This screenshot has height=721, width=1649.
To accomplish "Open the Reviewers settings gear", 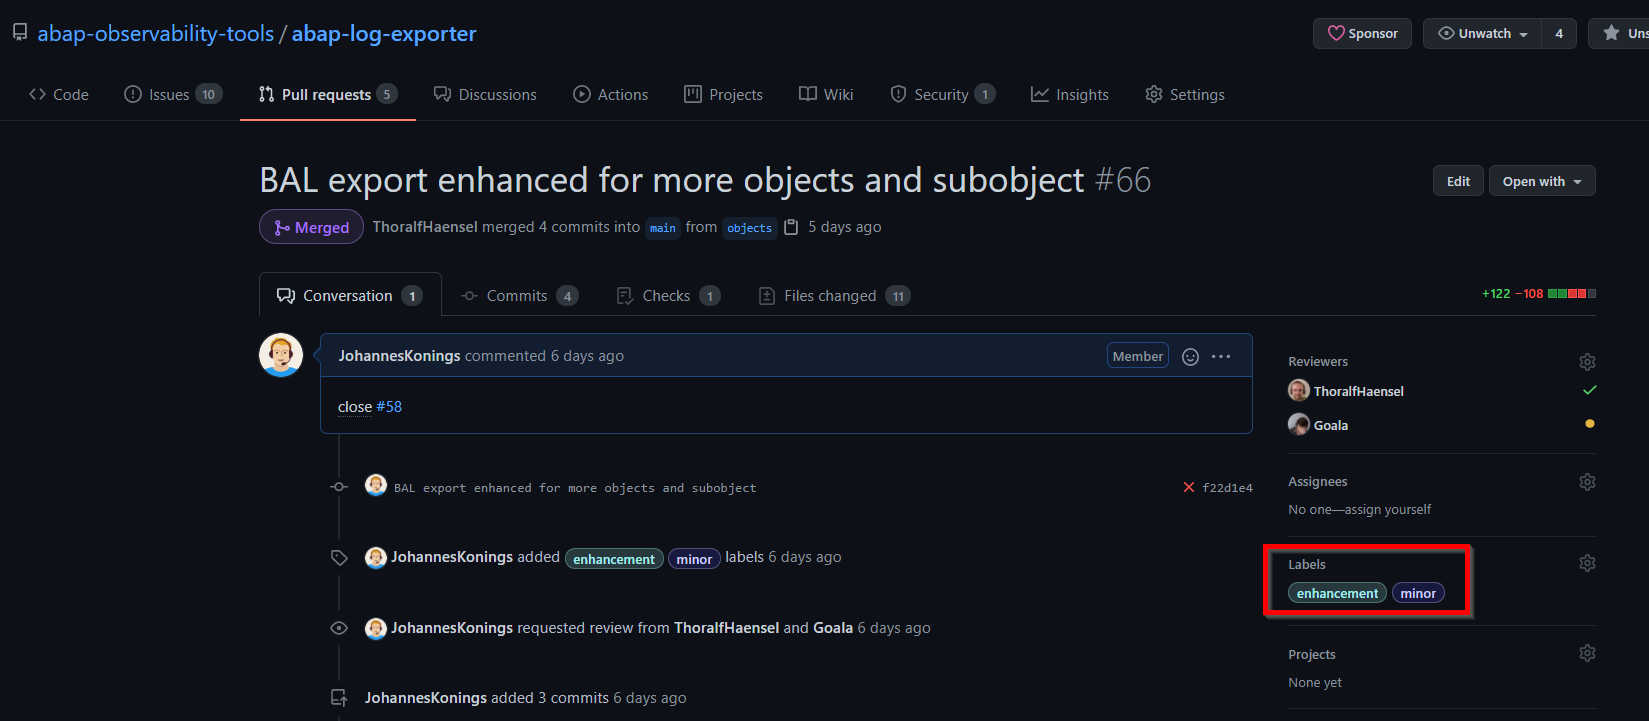I will (1587, 361).
